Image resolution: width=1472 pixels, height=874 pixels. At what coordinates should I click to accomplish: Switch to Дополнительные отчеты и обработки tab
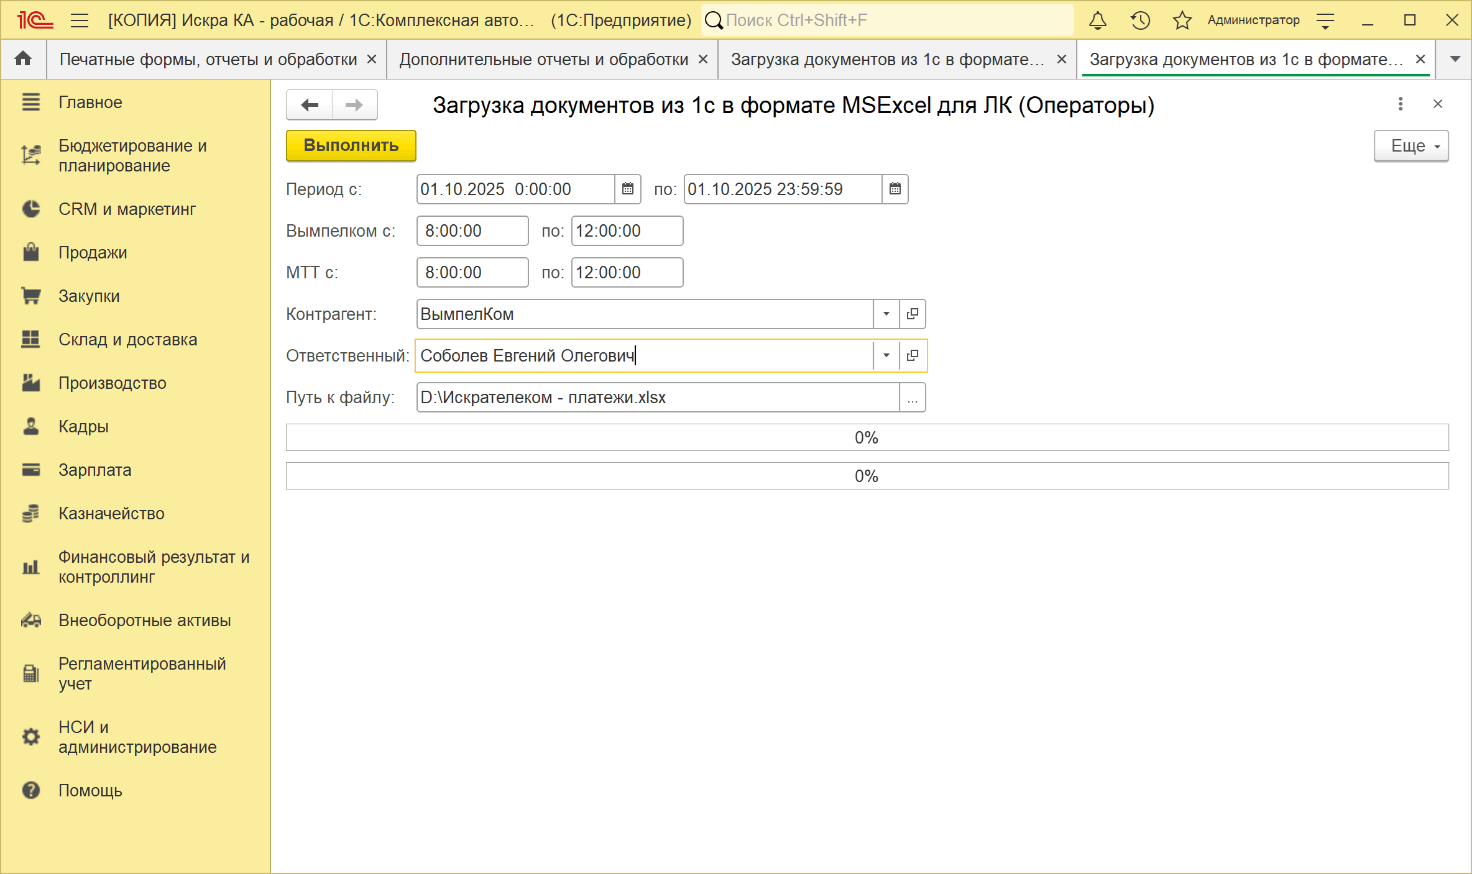pos(543,60)
